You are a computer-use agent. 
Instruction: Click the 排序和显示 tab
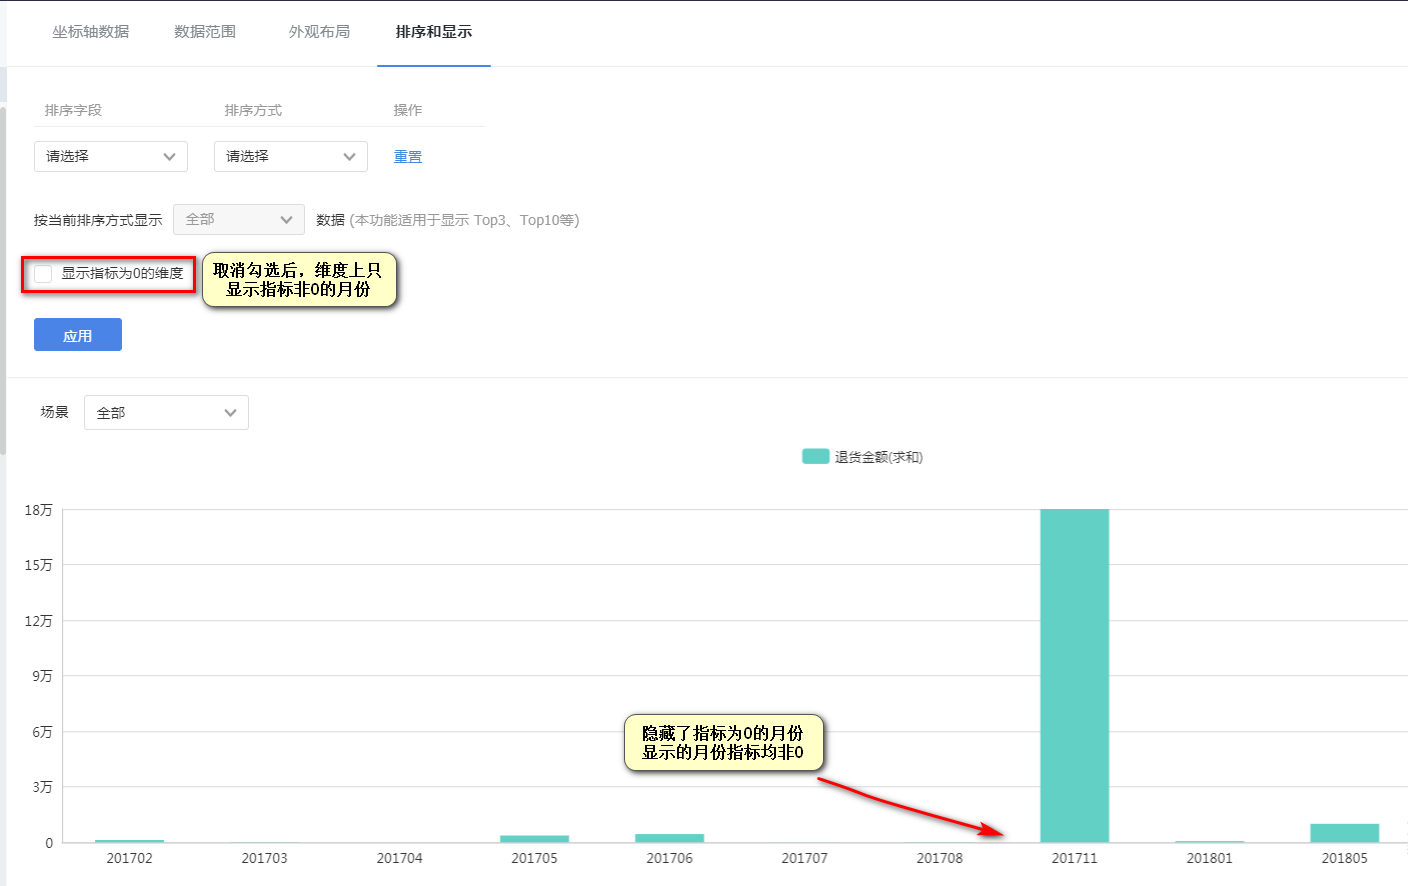[x=434, y=32]
